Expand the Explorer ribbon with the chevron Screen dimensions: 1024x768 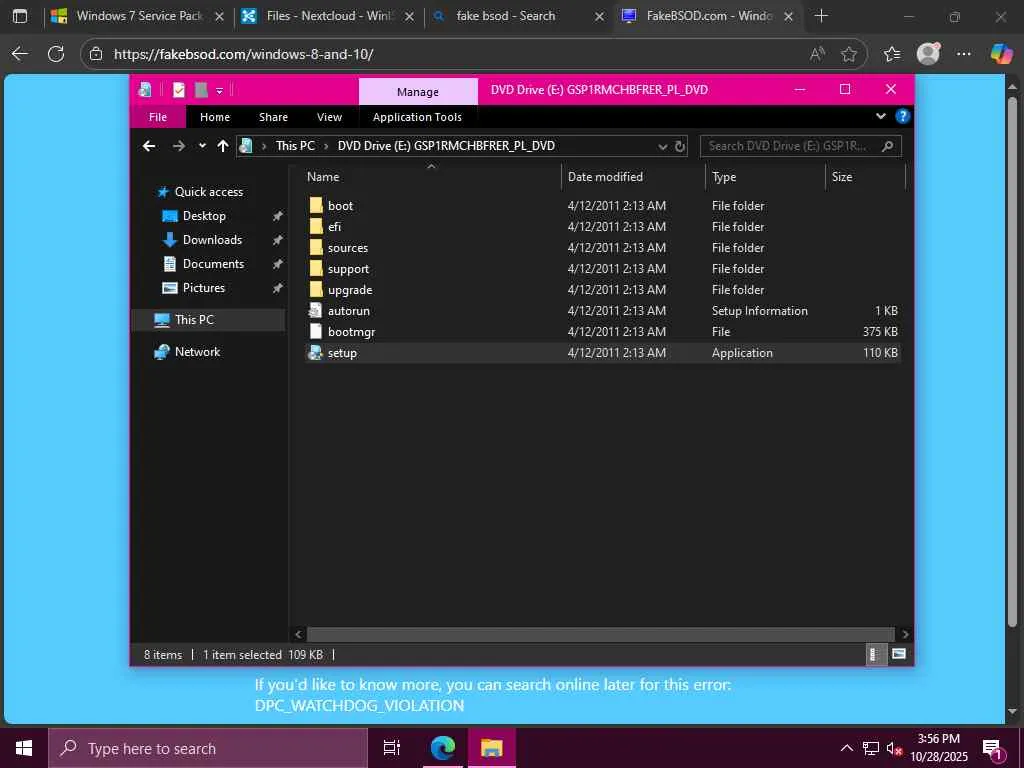click(x=880, y=116)
